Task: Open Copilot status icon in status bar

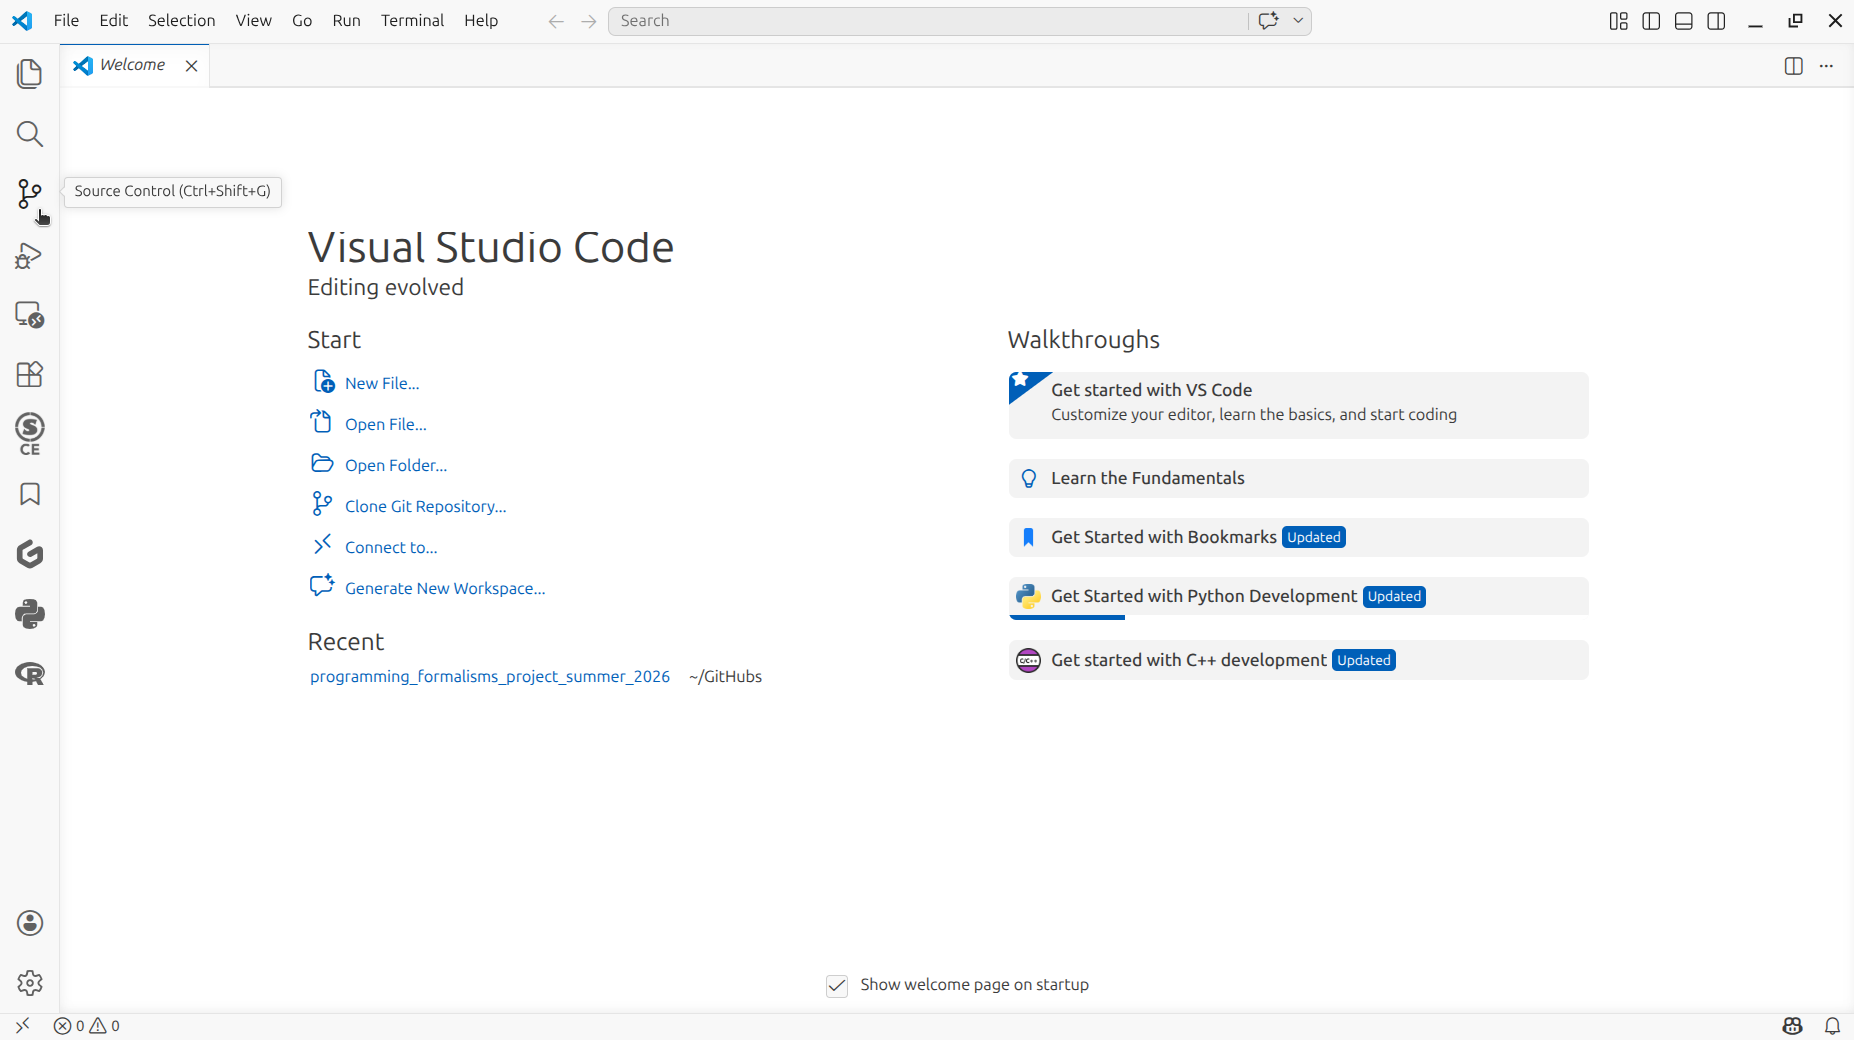Action: pyautogui.click(x=1792, y=1026)
